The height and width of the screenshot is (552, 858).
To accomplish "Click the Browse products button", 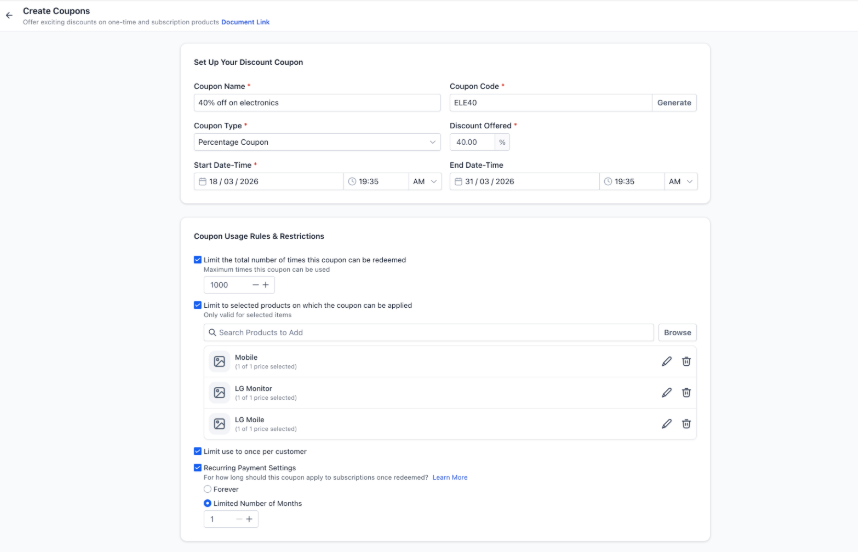I will point(677,332).
